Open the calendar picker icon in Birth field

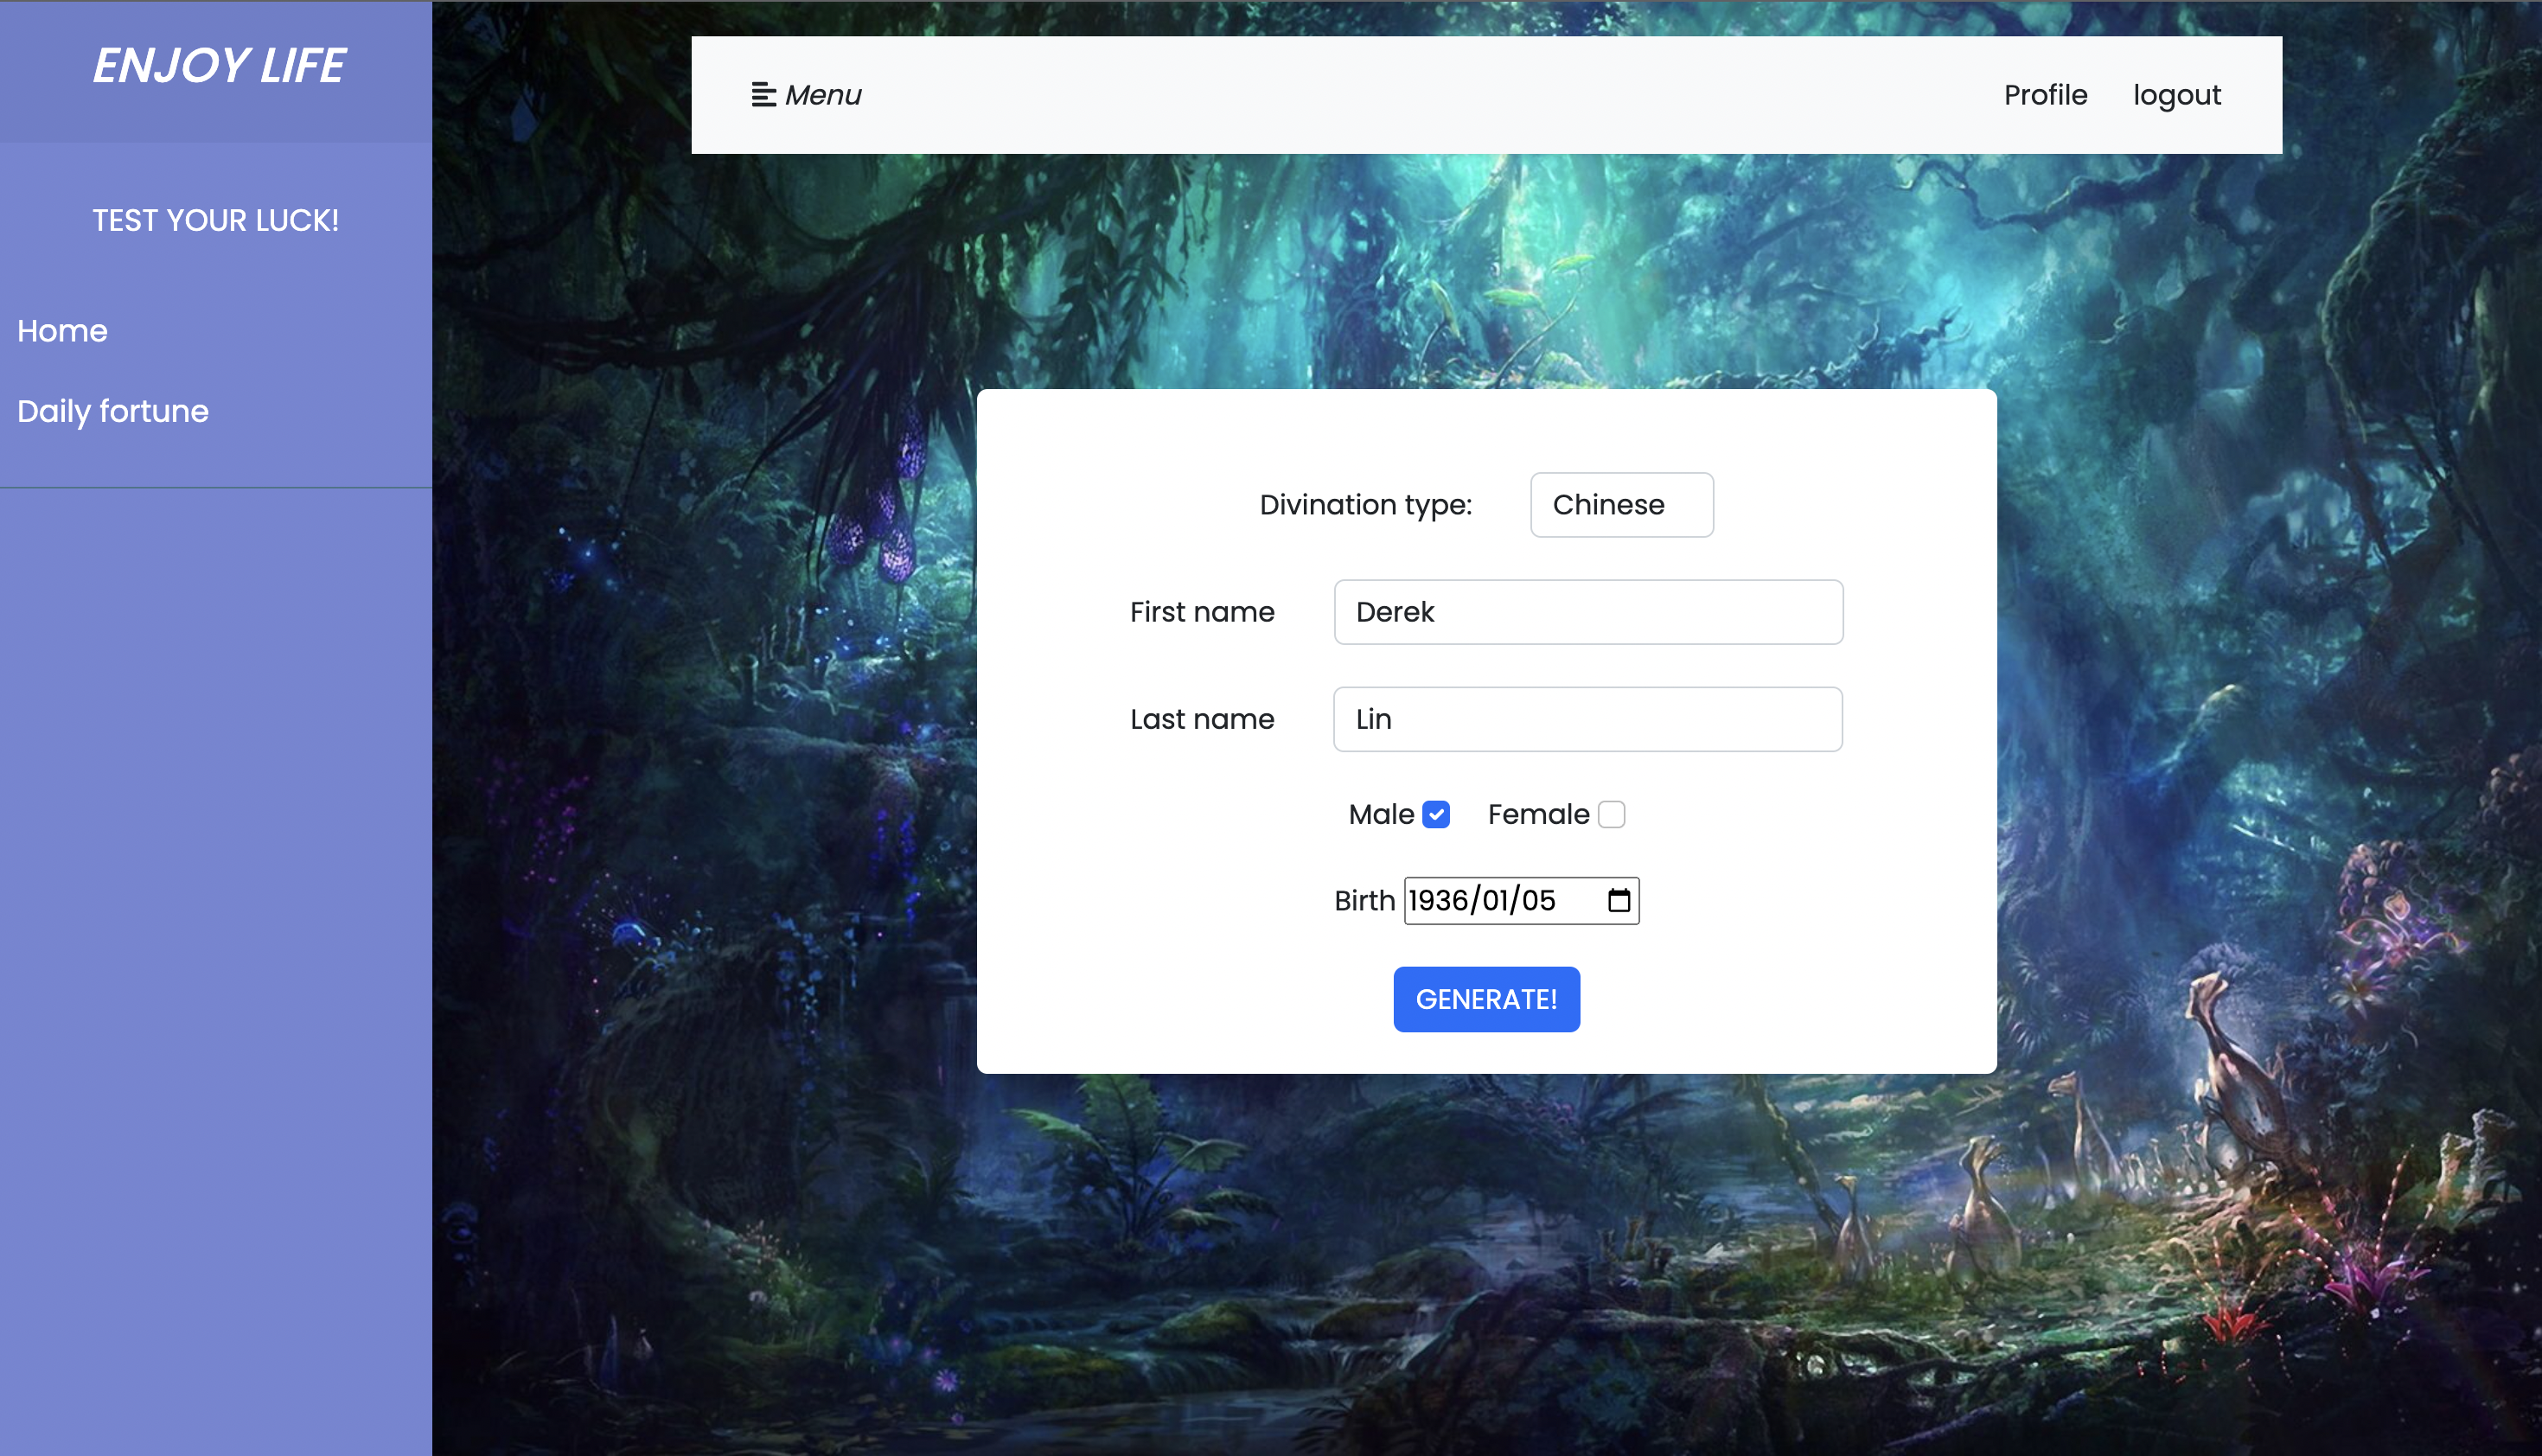click(x=1619, y=900)
